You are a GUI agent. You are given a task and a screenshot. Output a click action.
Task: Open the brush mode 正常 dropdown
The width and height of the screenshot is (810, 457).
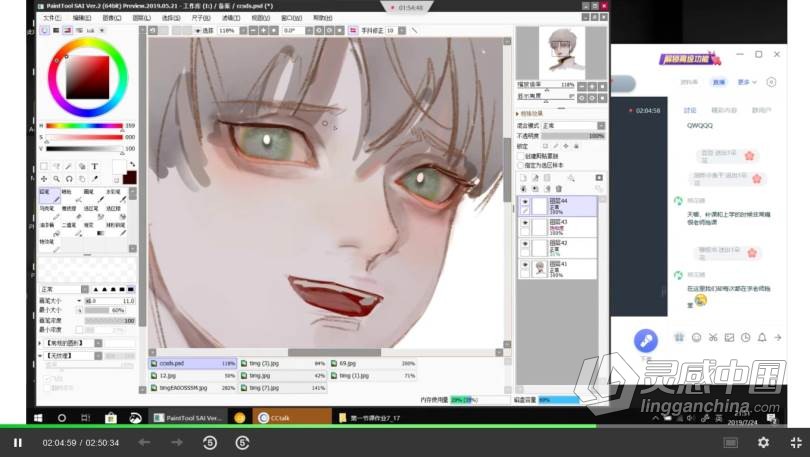[85, 289]
